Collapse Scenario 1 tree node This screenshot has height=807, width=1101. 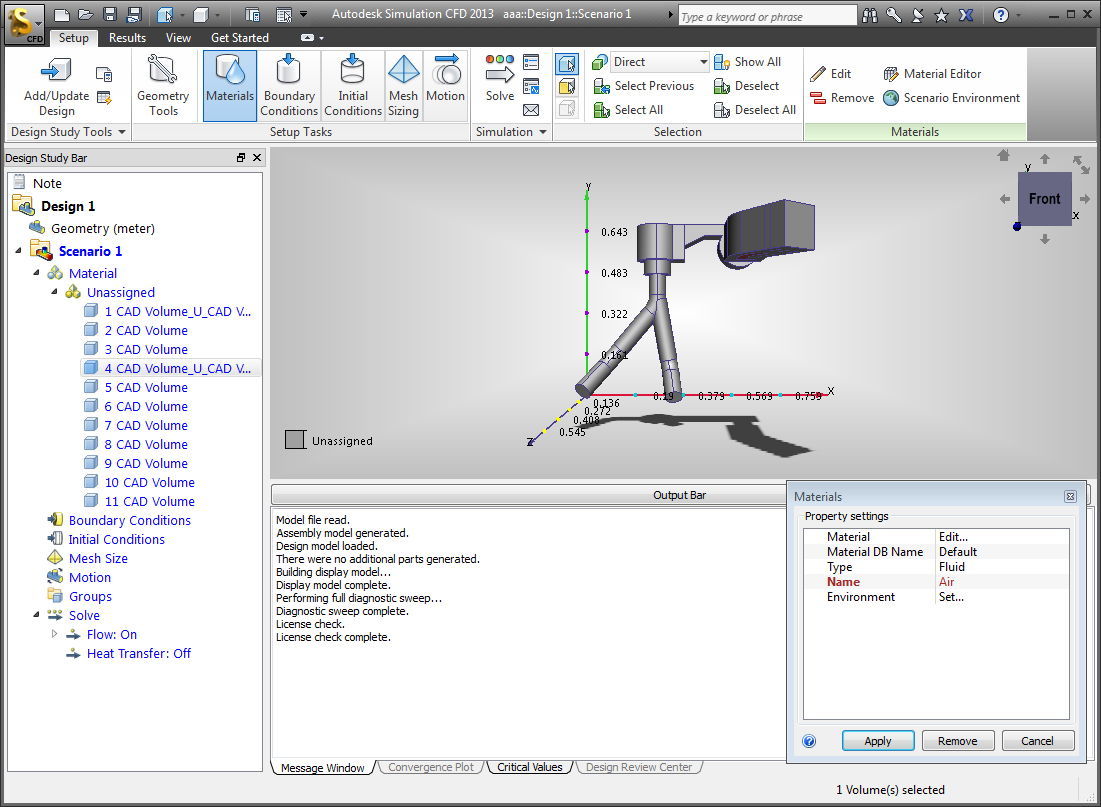pos(18,251)
